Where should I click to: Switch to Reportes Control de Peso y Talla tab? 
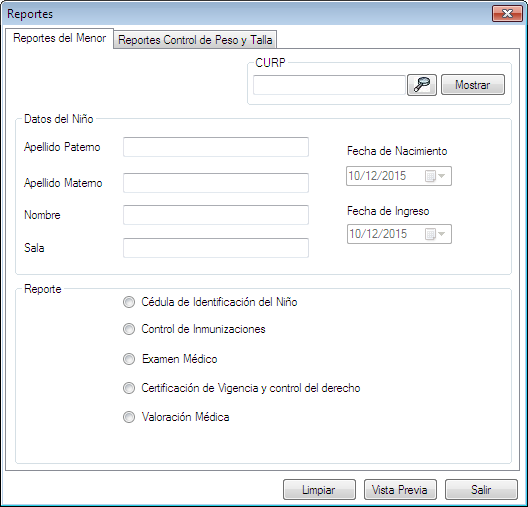click(x=195, y=40)
